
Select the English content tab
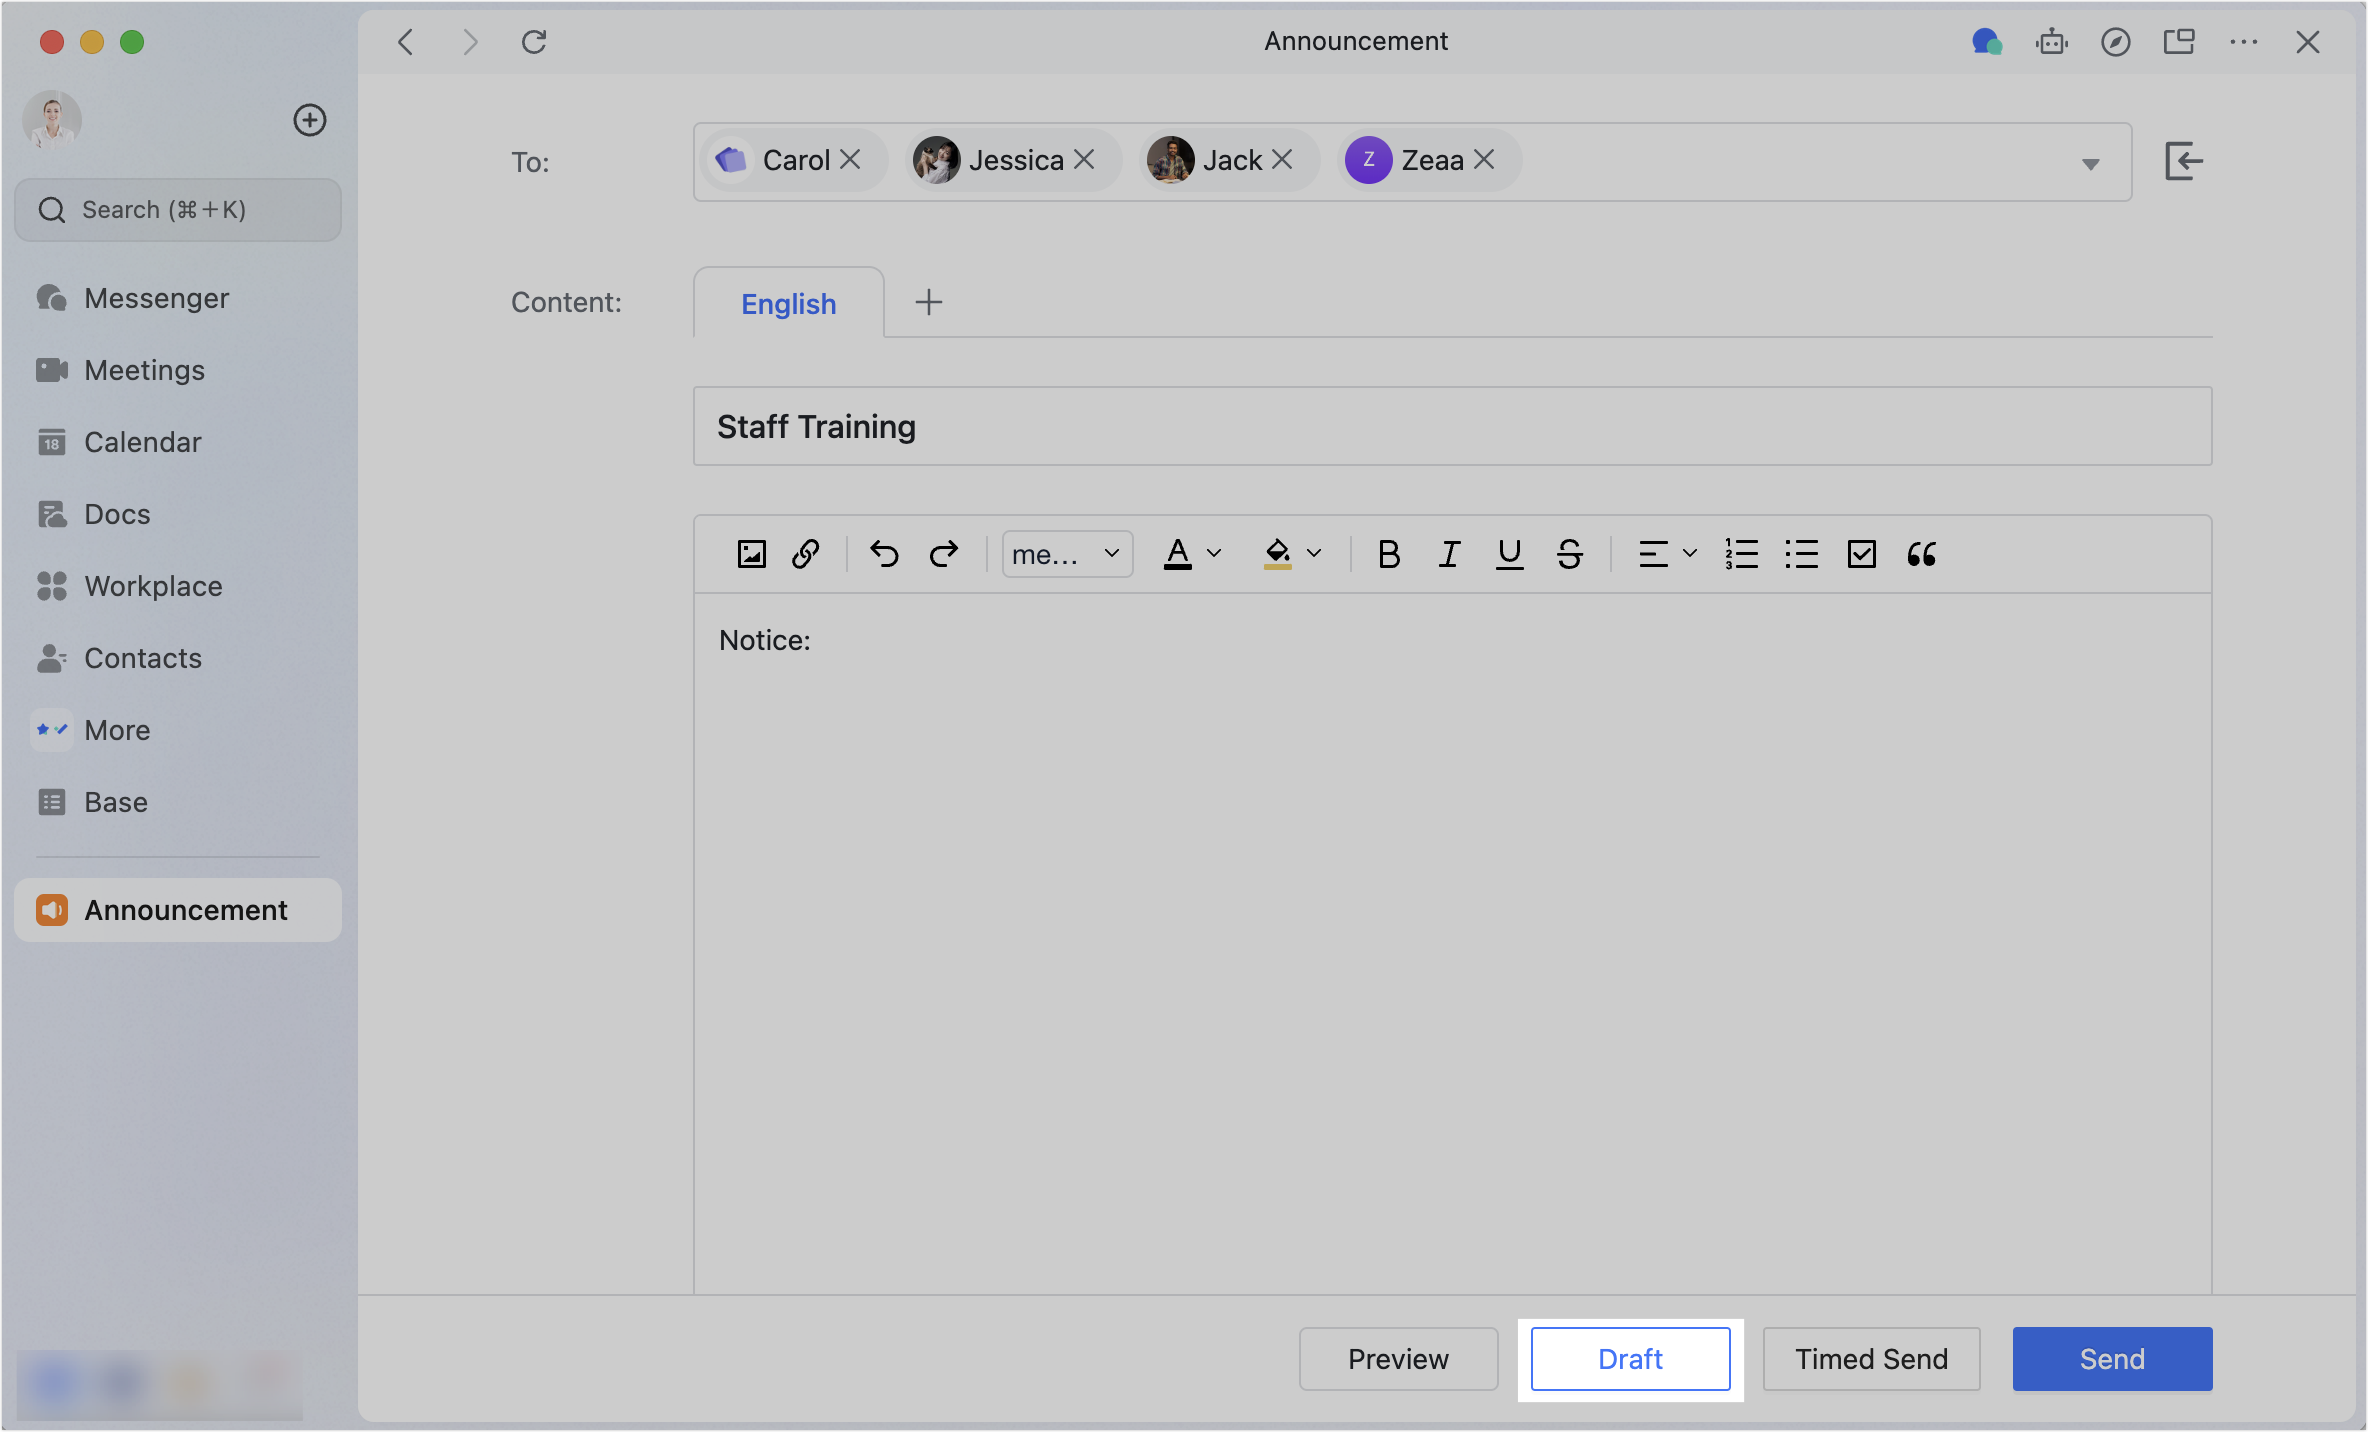click(788, 303)
